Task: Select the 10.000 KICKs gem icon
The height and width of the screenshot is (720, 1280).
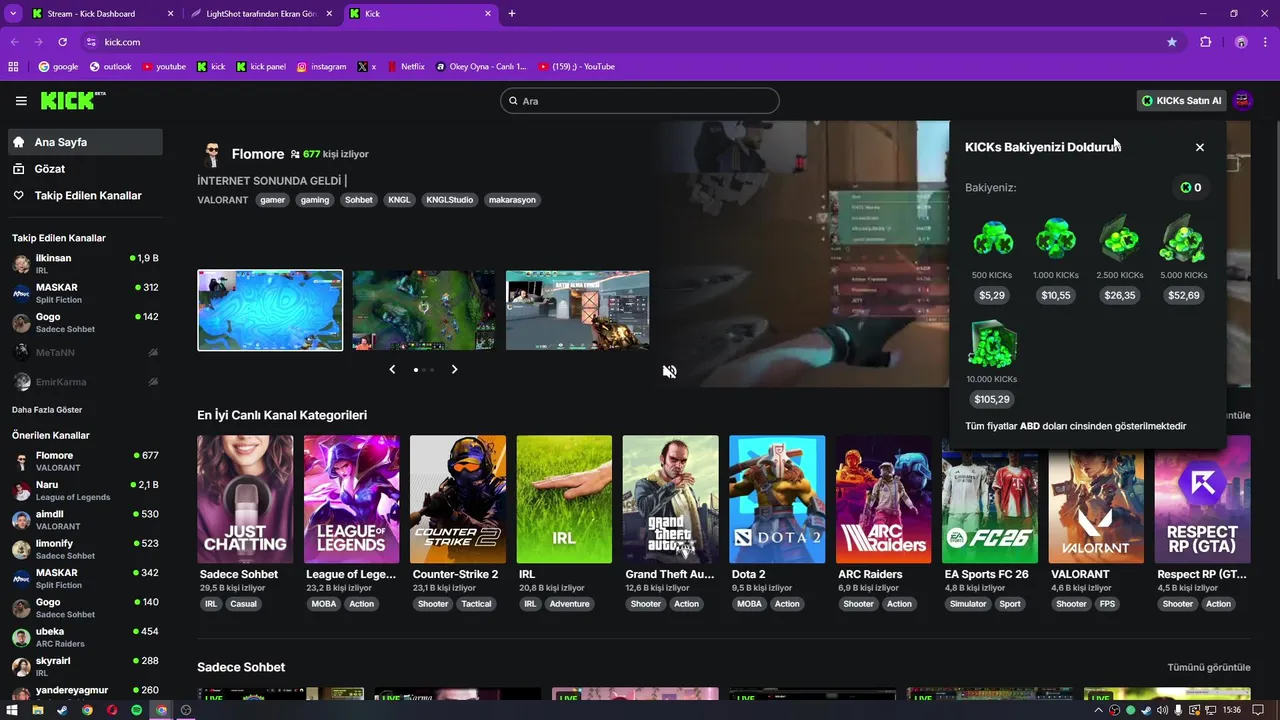Action: [992, 344]
